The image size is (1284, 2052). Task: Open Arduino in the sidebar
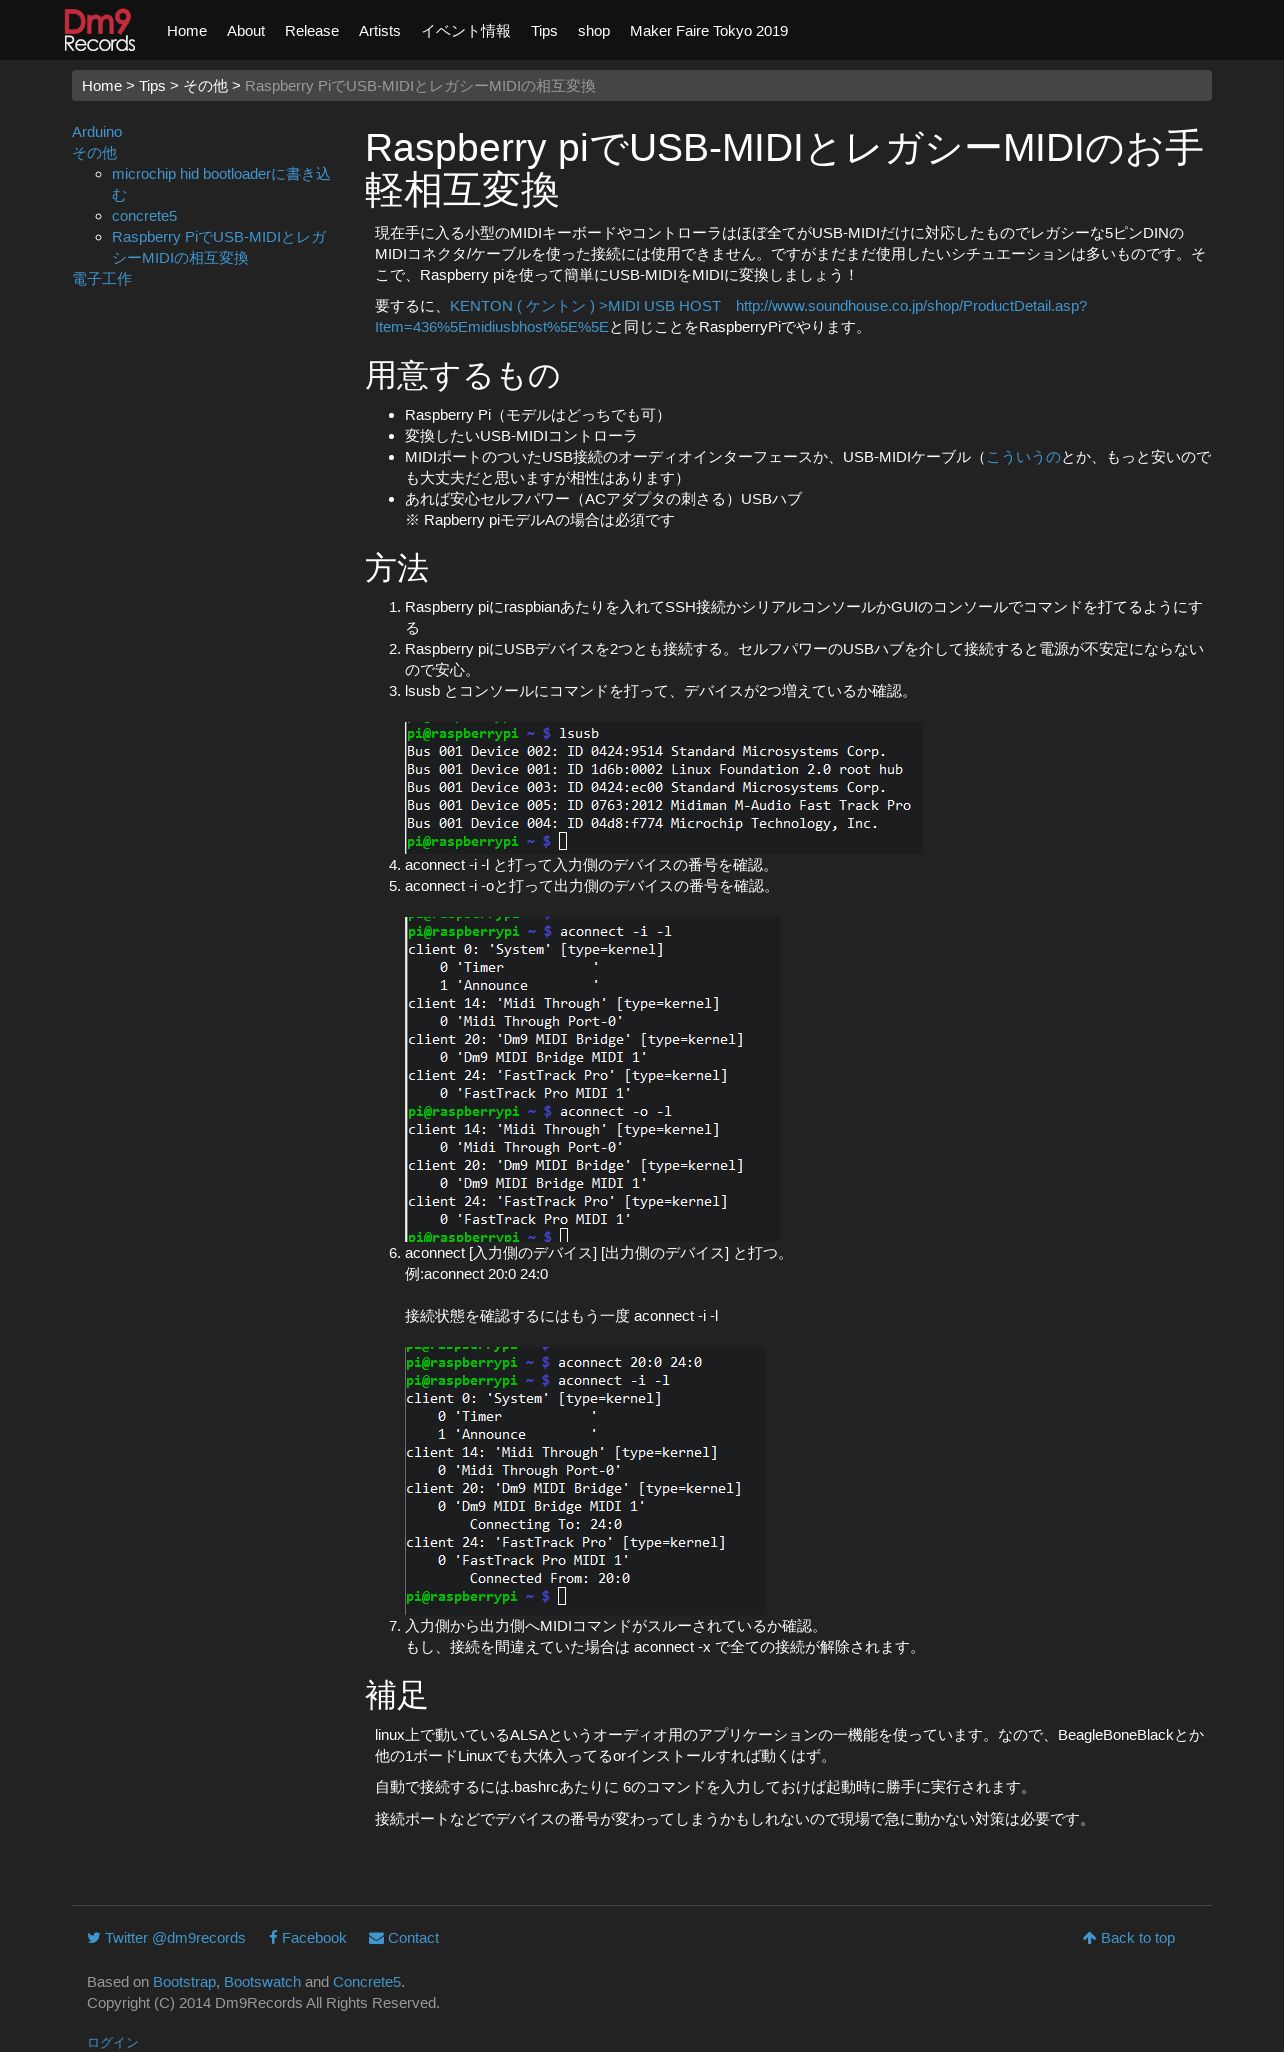coord(97,132)
